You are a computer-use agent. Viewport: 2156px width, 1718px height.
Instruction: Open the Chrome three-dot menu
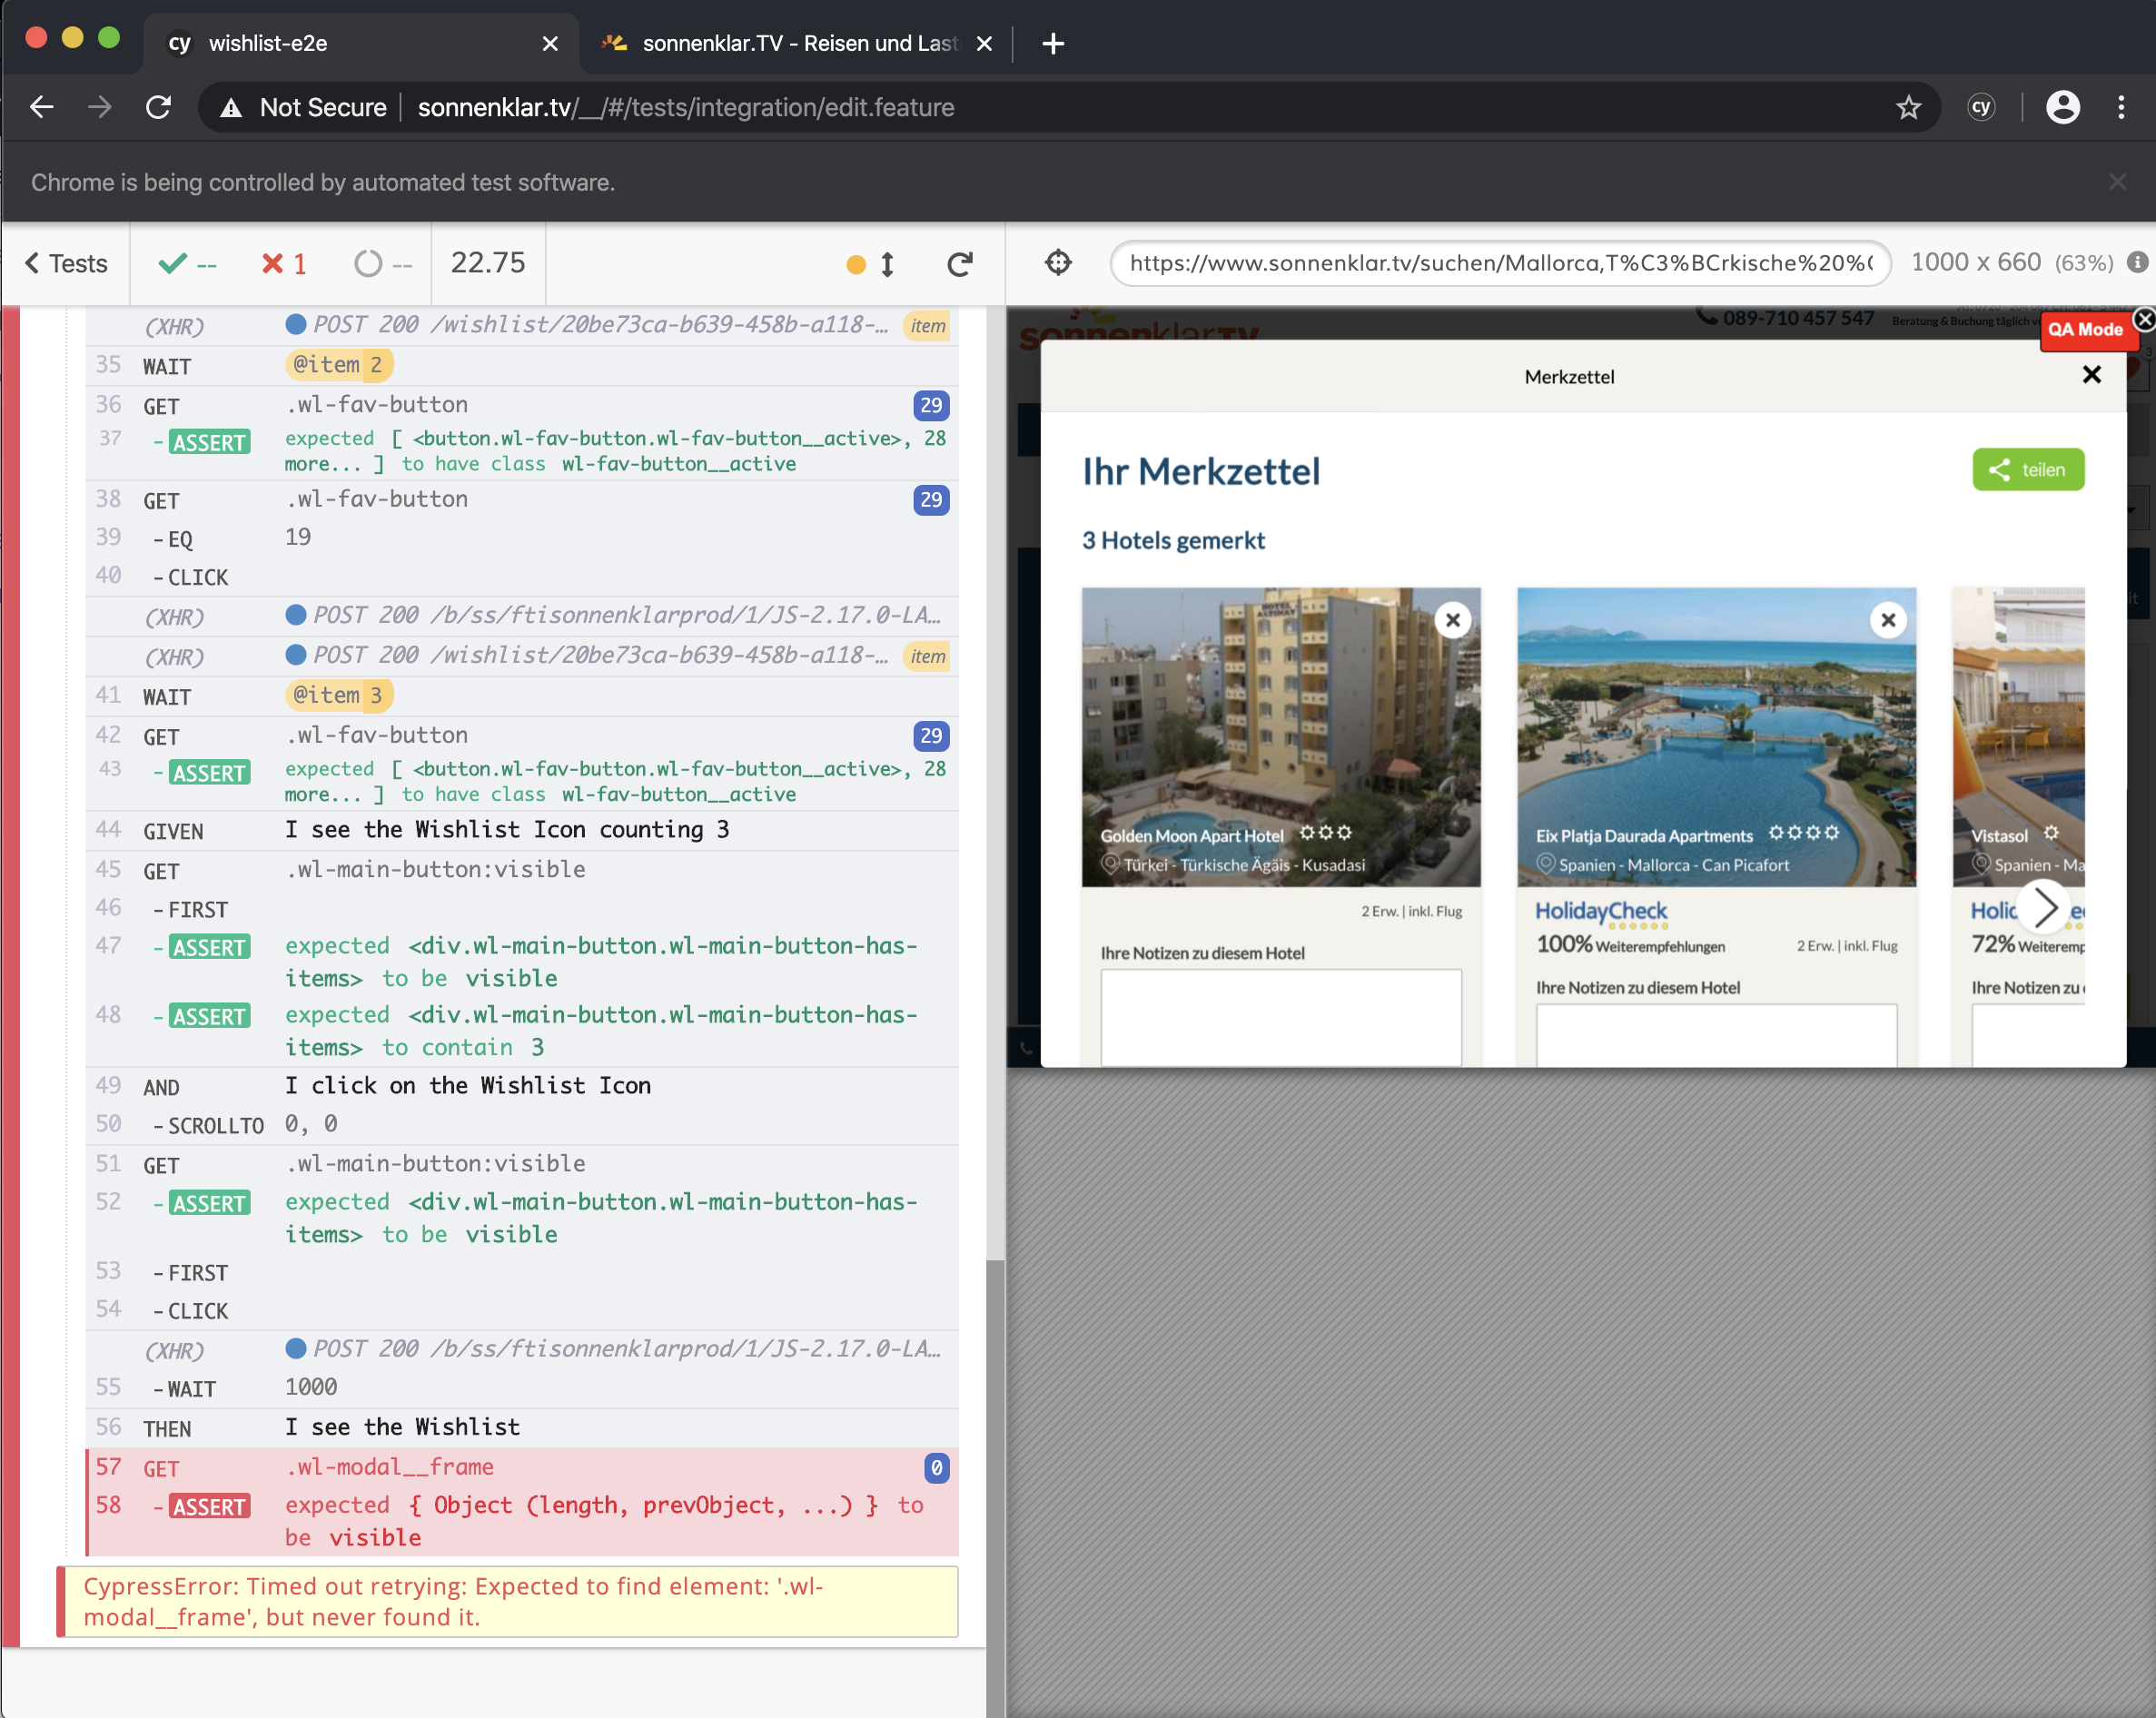(x=2121, y=107)
